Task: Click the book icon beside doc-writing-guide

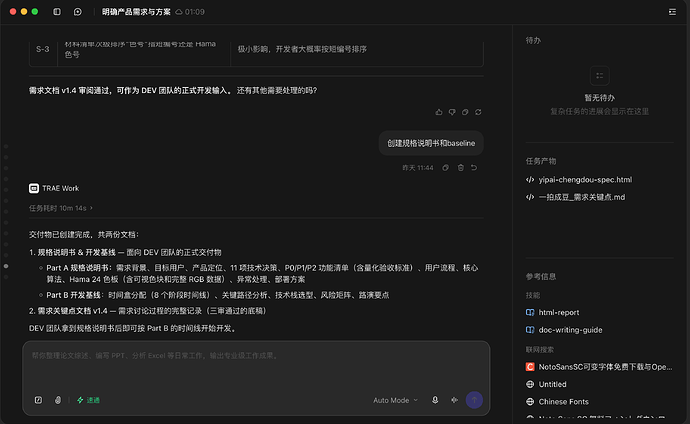Action: coord(530,330)
